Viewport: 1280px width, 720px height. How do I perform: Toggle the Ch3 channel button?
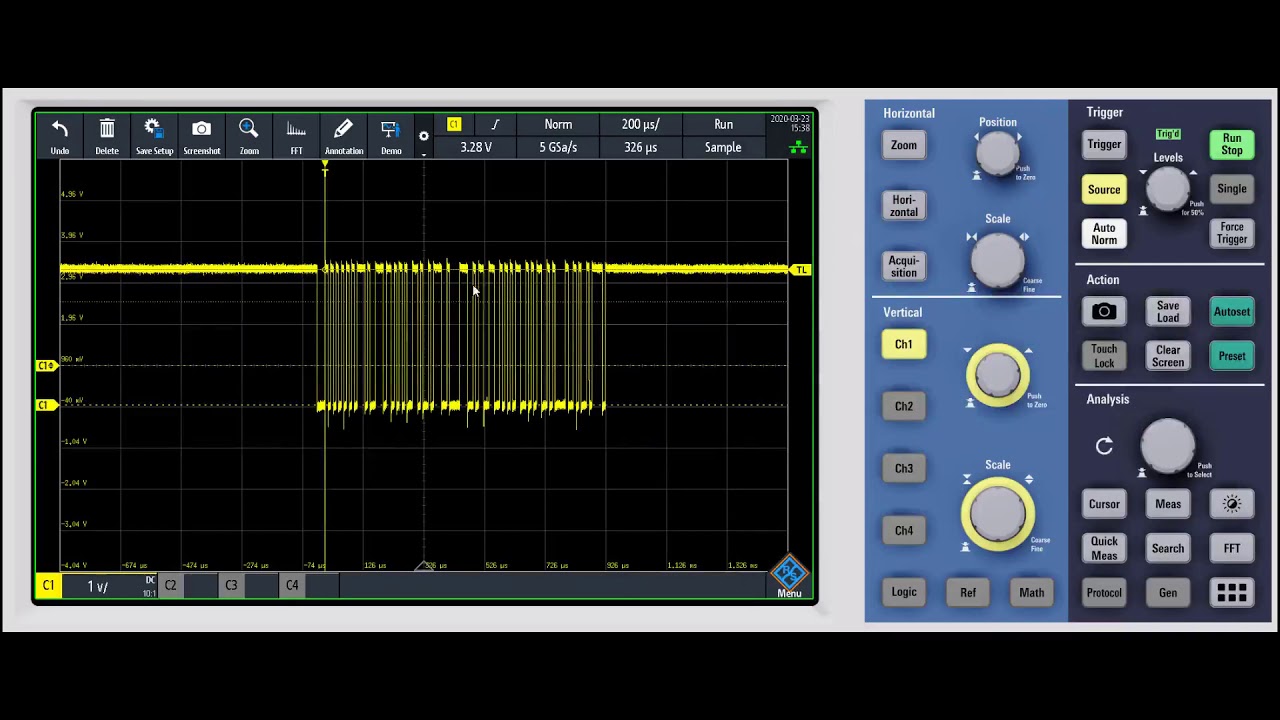coord(903,468)
